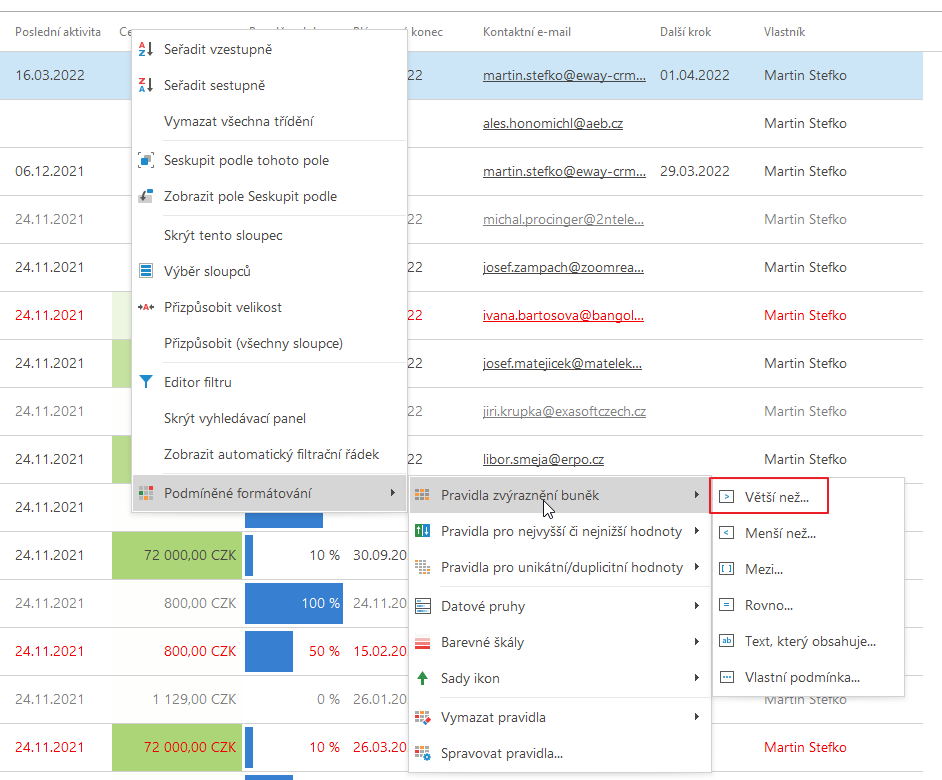
Task: Click the 01.04.2022 next step date
Action: [x=694, y=75]
